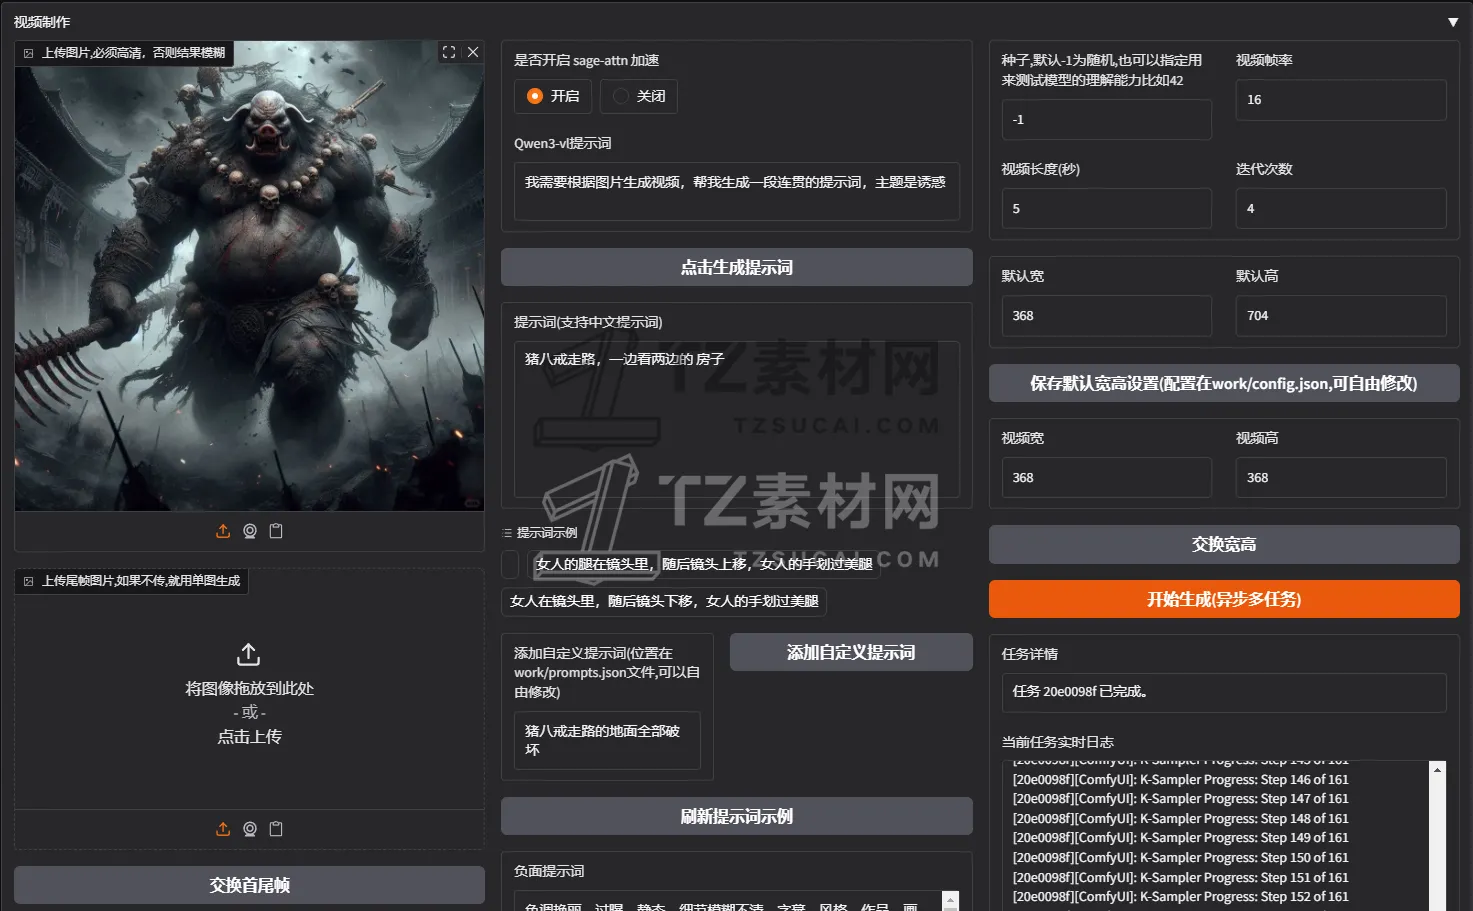The height and width of the screenshot is (911, 1473).
Task: Click upload icon below tail-frame area
Action: (x=223, y=829)
